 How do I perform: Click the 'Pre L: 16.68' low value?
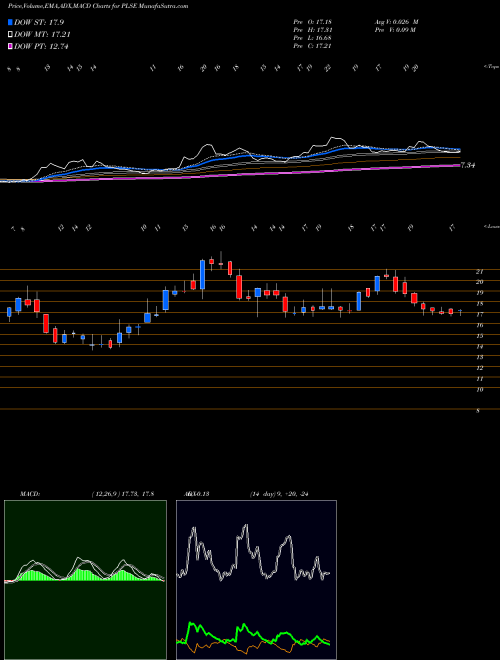point(312,38)
